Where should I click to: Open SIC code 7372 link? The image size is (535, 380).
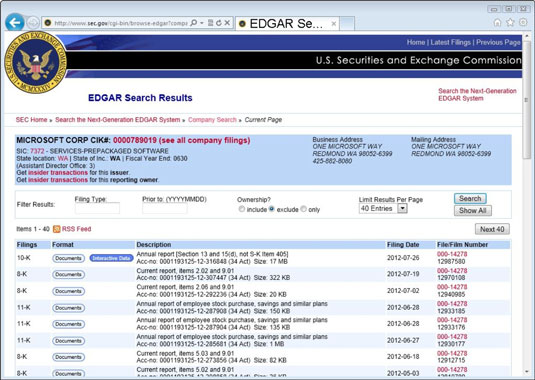[37, 151]
